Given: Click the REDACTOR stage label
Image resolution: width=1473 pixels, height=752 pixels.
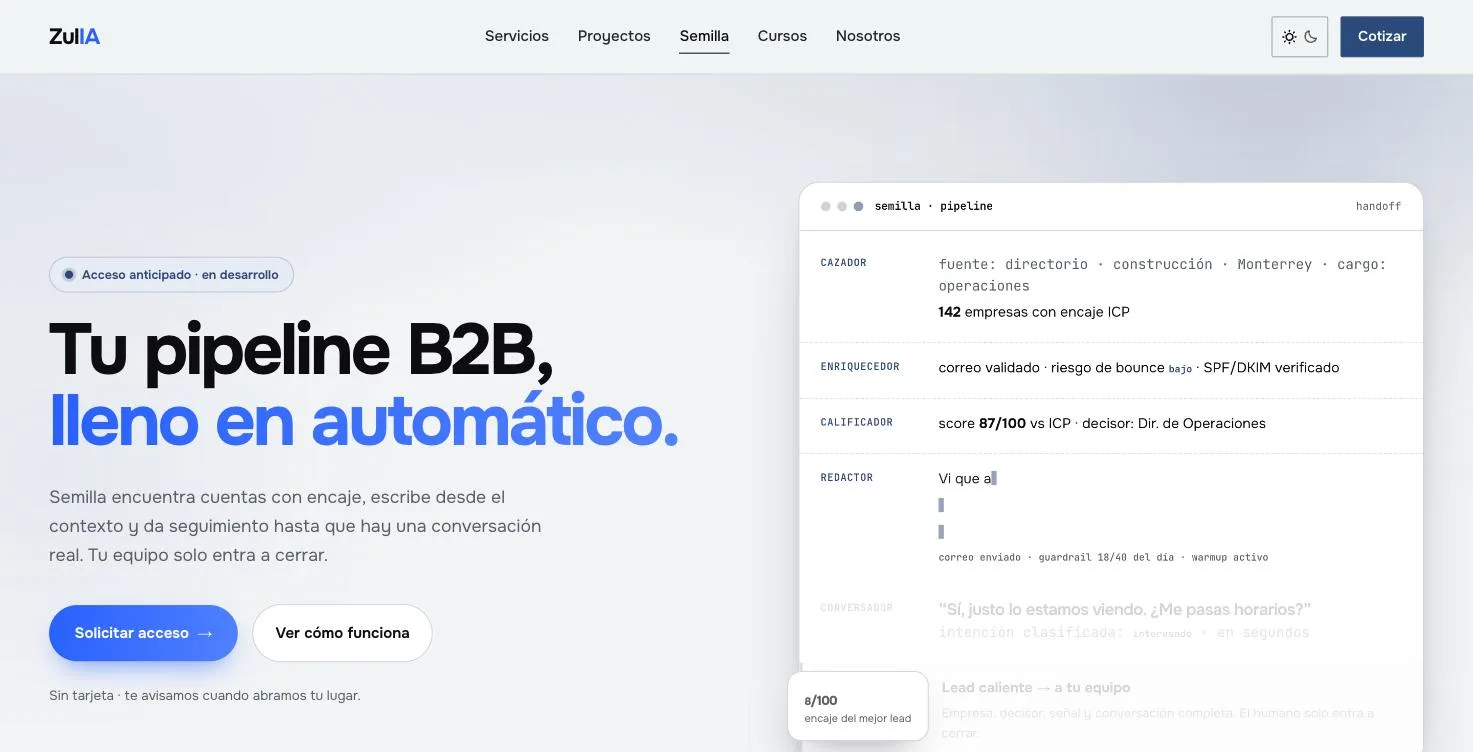Looking at the screenshot, I should coord(846,478).
